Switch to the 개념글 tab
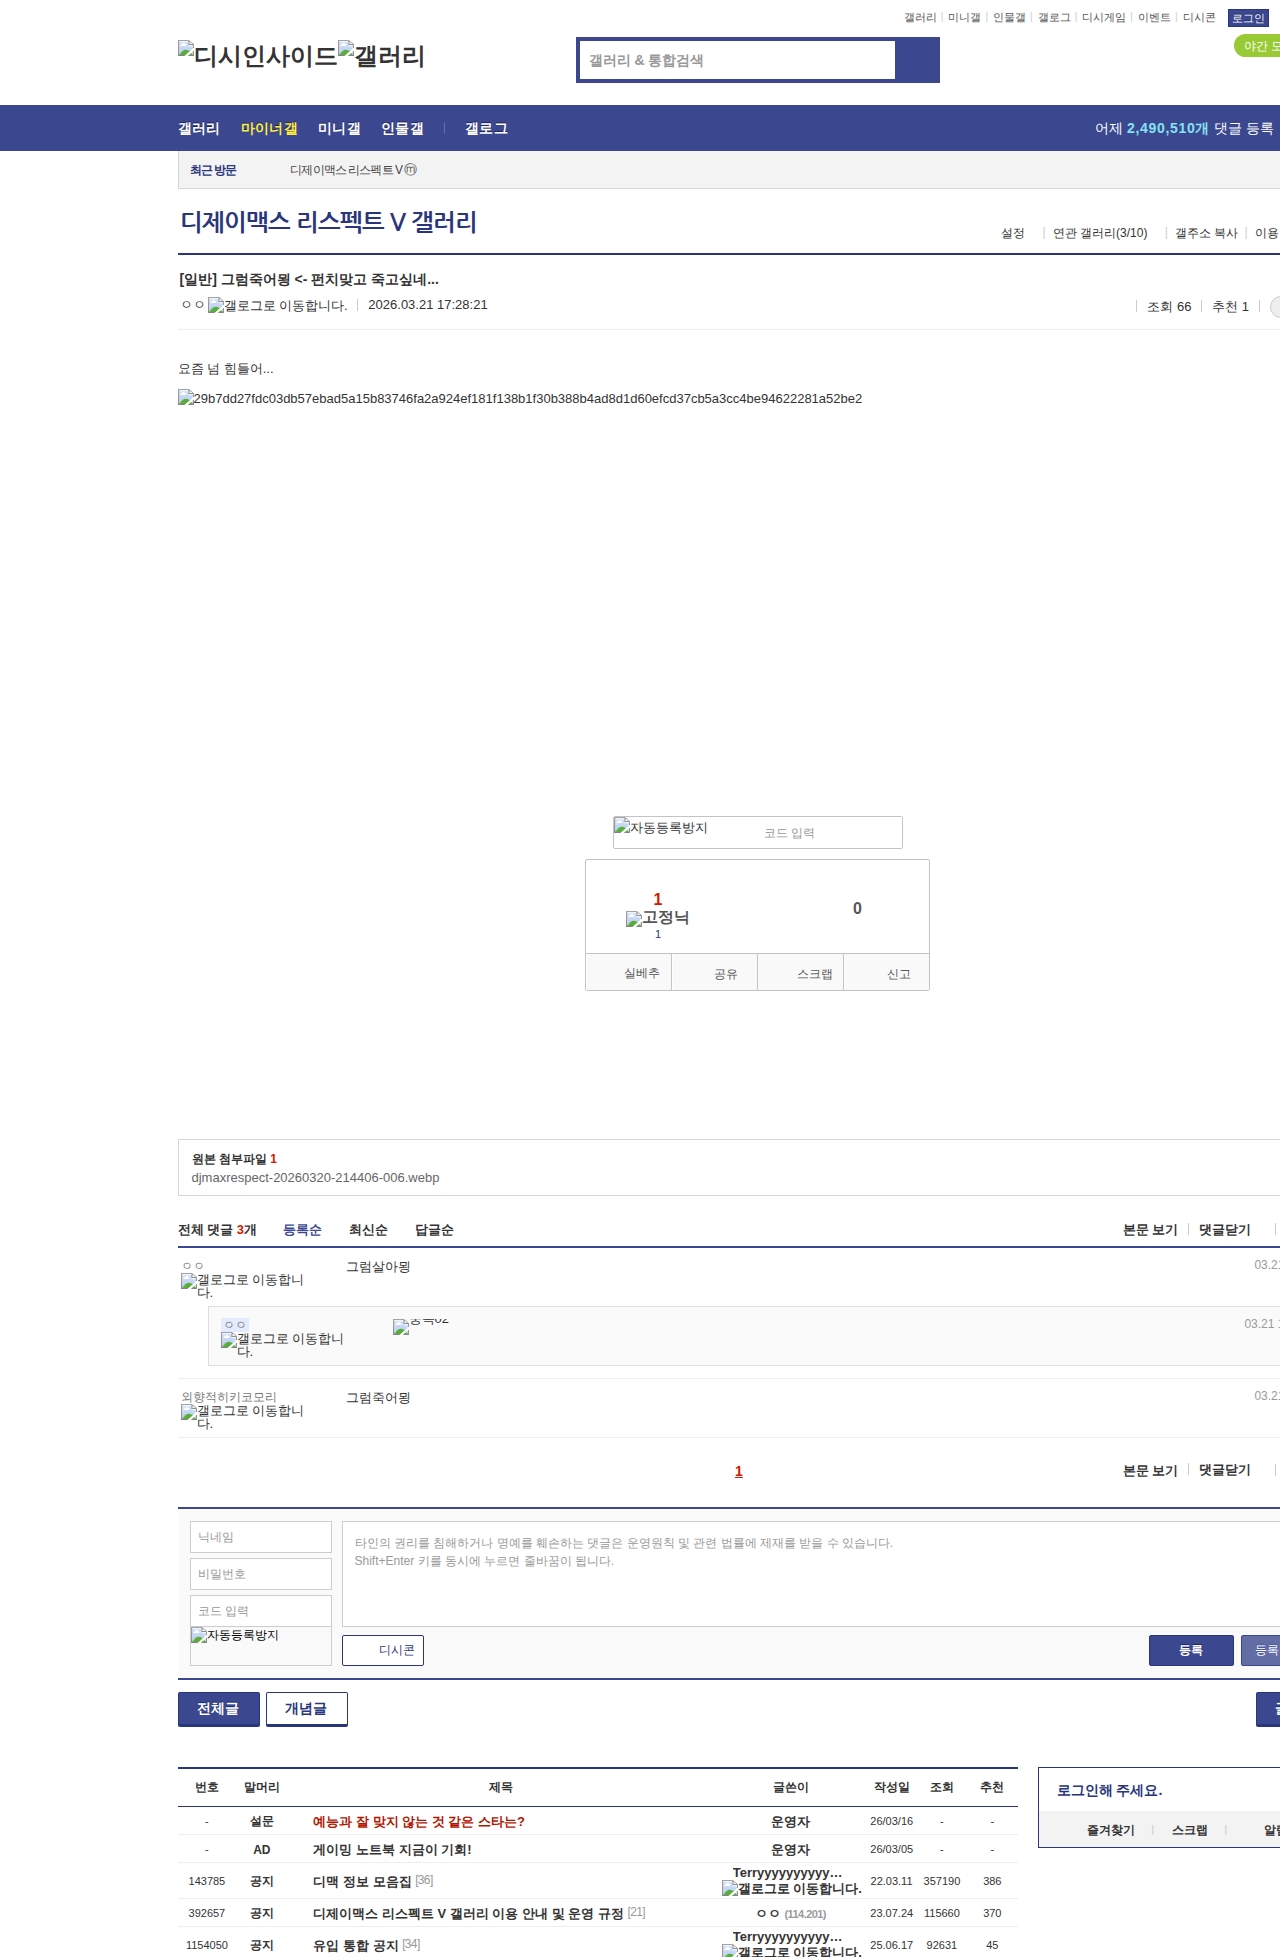Image resolution: width=1280 pixels, height=1957 pixels. coord(307,1709)
